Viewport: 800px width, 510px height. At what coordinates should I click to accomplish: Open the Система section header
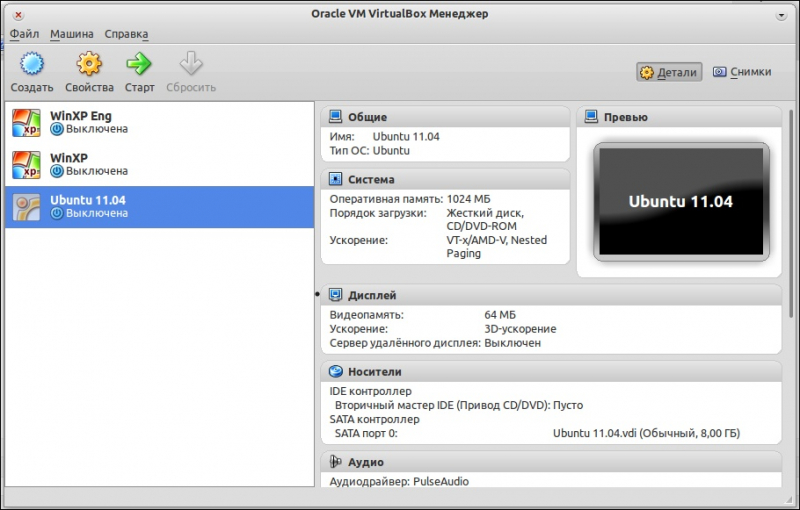(x=370, y=180)
